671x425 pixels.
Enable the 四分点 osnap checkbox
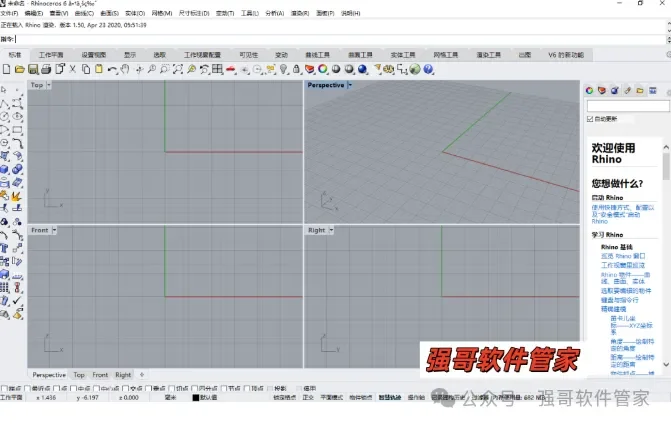(x=195, y=389)
